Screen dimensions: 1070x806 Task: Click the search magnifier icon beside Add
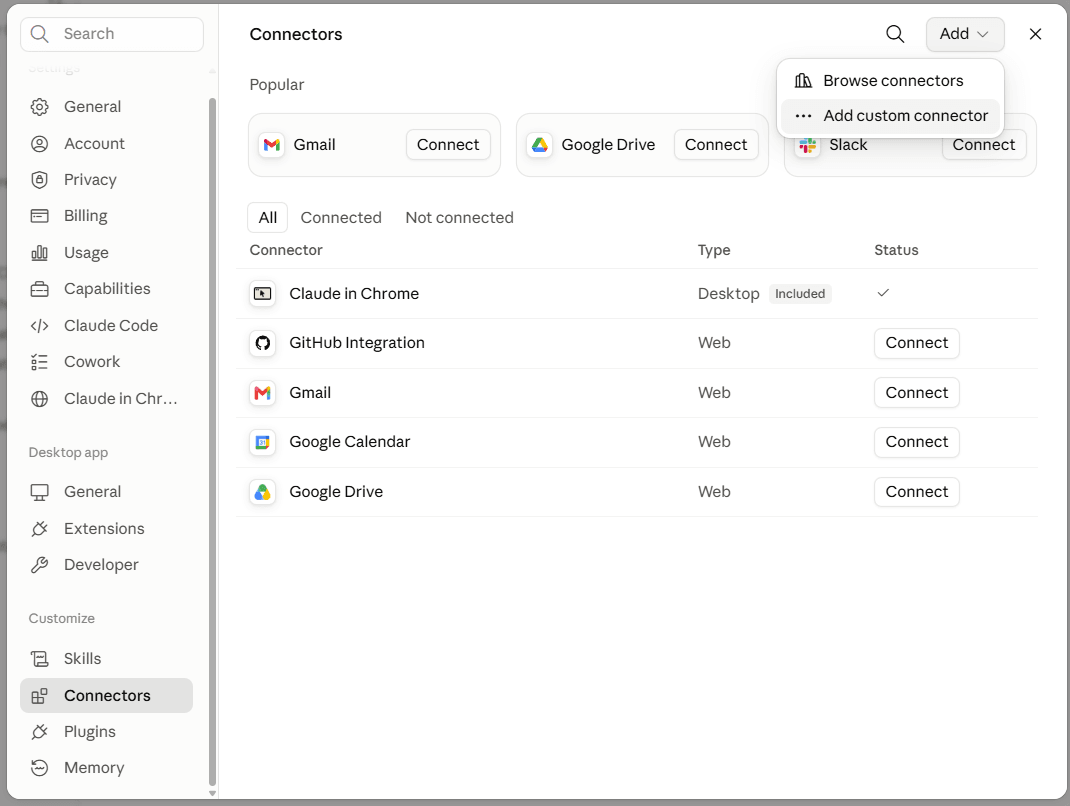[895, 34]
